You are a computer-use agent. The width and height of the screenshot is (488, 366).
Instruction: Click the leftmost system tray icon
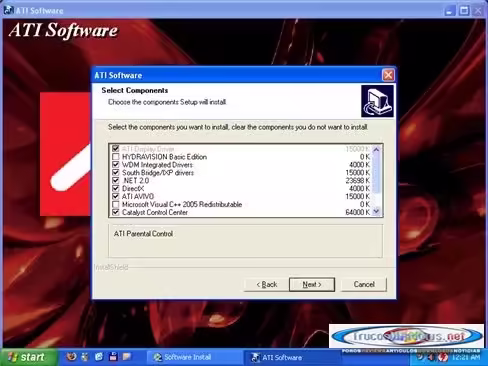pos(420,357)
